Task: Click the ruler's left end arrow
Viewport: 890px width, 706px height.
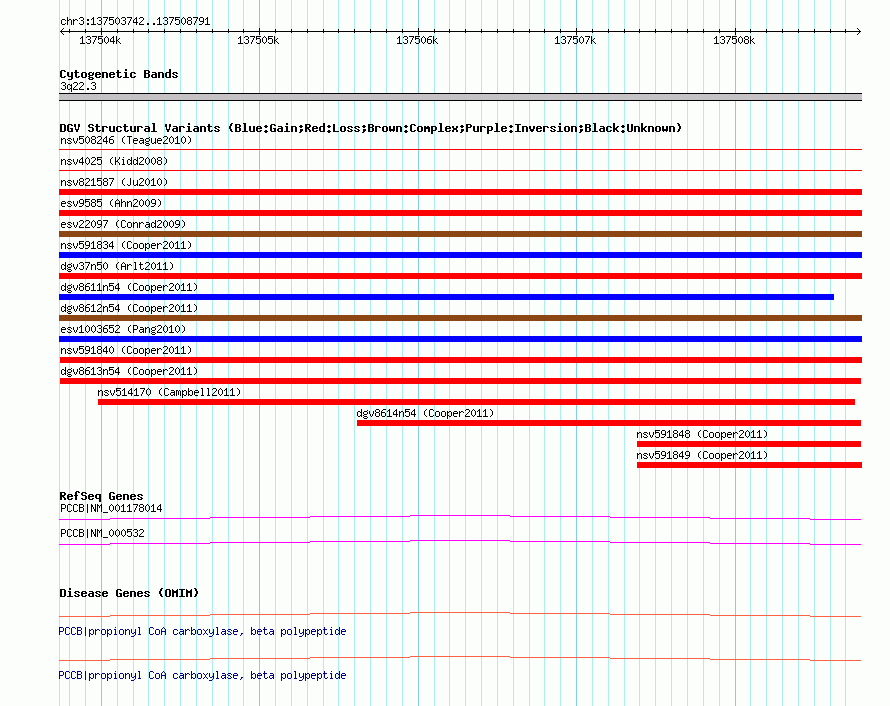Action: click(x=62, y=31)
